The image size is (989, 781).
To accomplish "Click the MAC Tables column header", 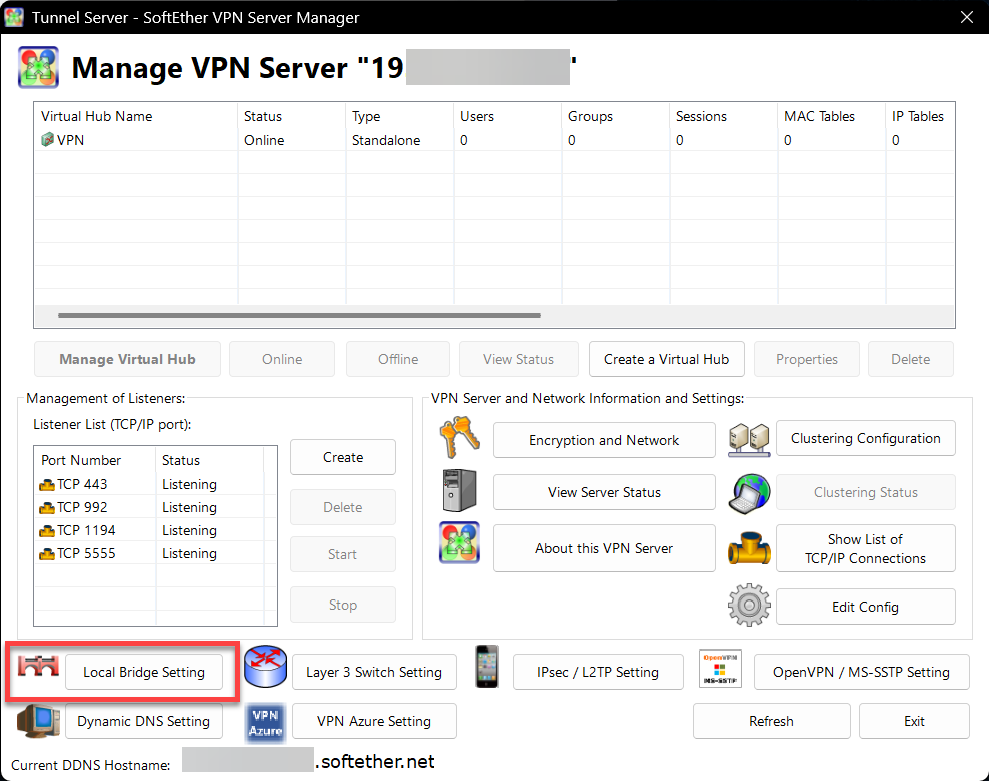I will click(x=831, y=116).
